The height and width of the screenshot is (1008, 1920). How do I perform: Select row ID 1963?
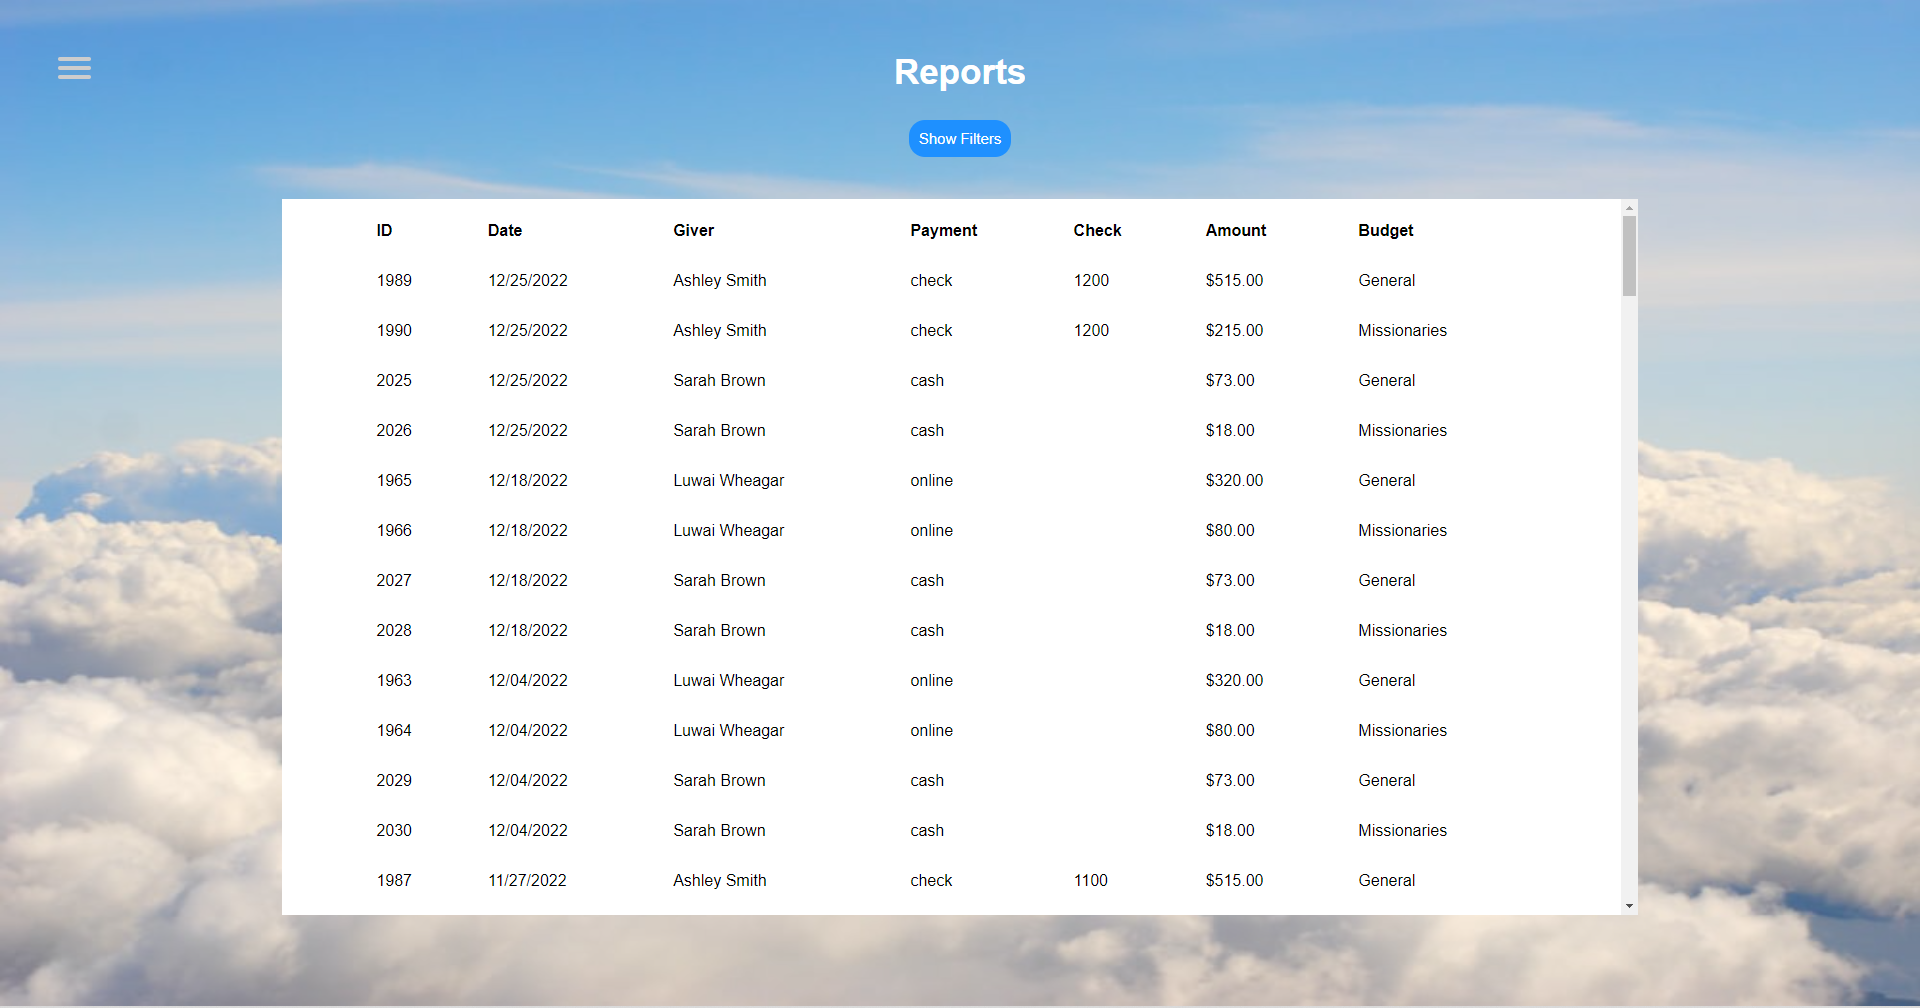point(951,680)
